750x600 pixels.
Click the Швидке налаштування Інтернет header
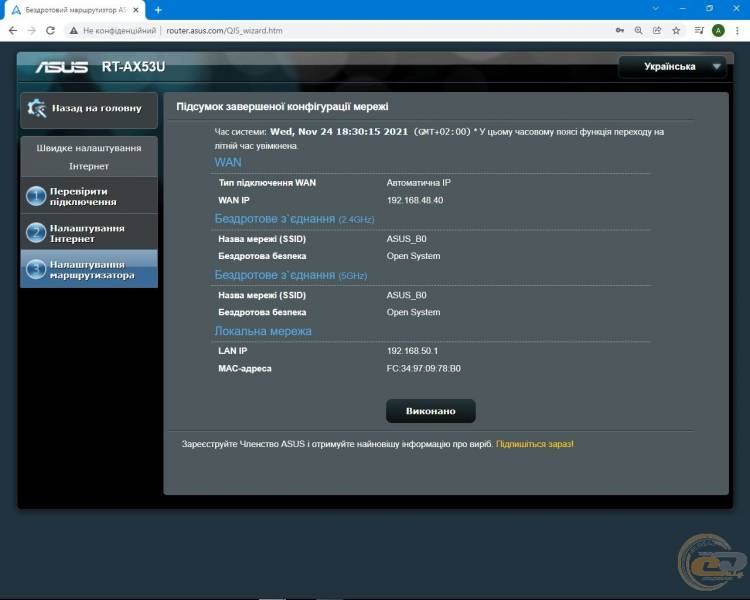[89, 157]
